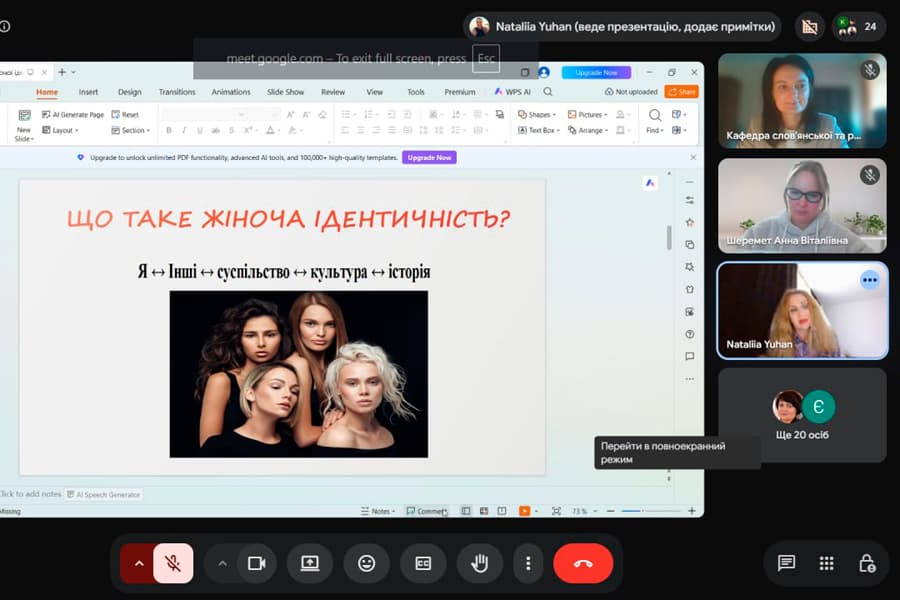Click the orange Share button
Image resolution: width=900 pixels, height=600 pixels.
(x=682, y=92)
